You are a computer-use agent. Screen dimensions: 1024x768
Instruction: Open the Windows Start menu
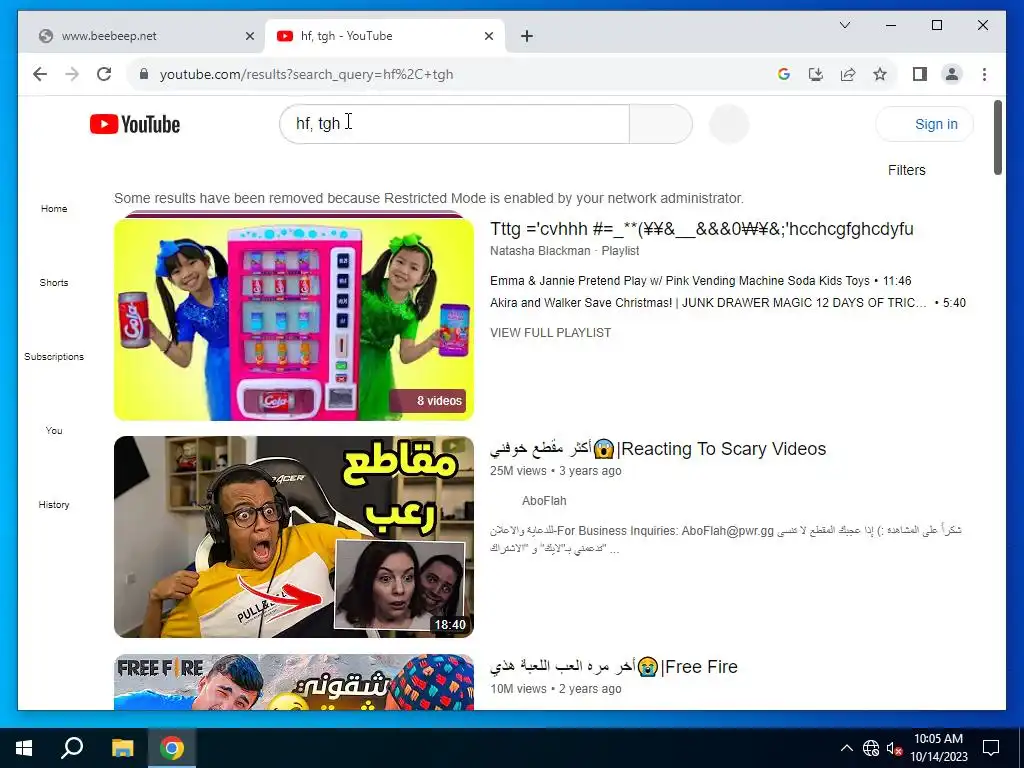[x=24, y=748]
